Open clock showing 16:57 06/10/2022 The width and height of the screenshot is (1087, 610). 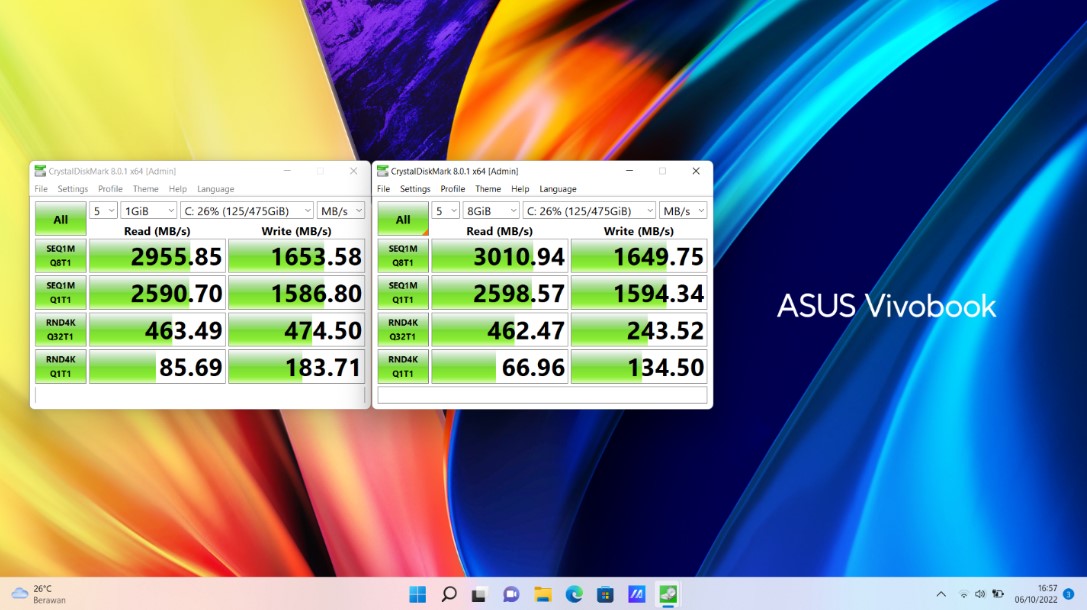tap(1036, 594)
